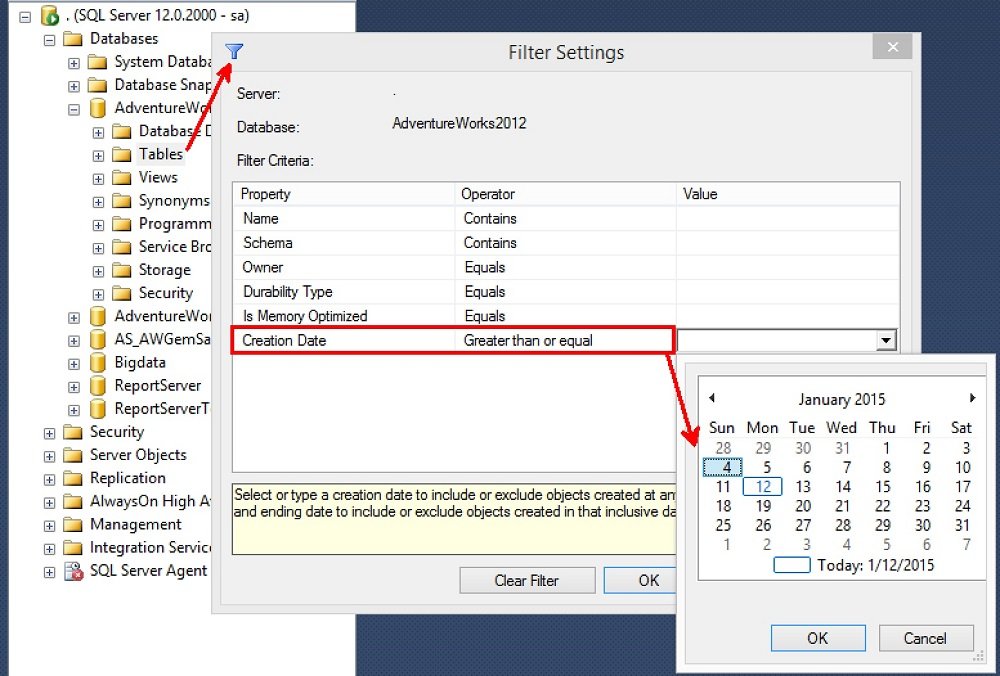Select the Security node under AdventureWorks
Screen dimensions: 1000x676
[x=166, y=293]
